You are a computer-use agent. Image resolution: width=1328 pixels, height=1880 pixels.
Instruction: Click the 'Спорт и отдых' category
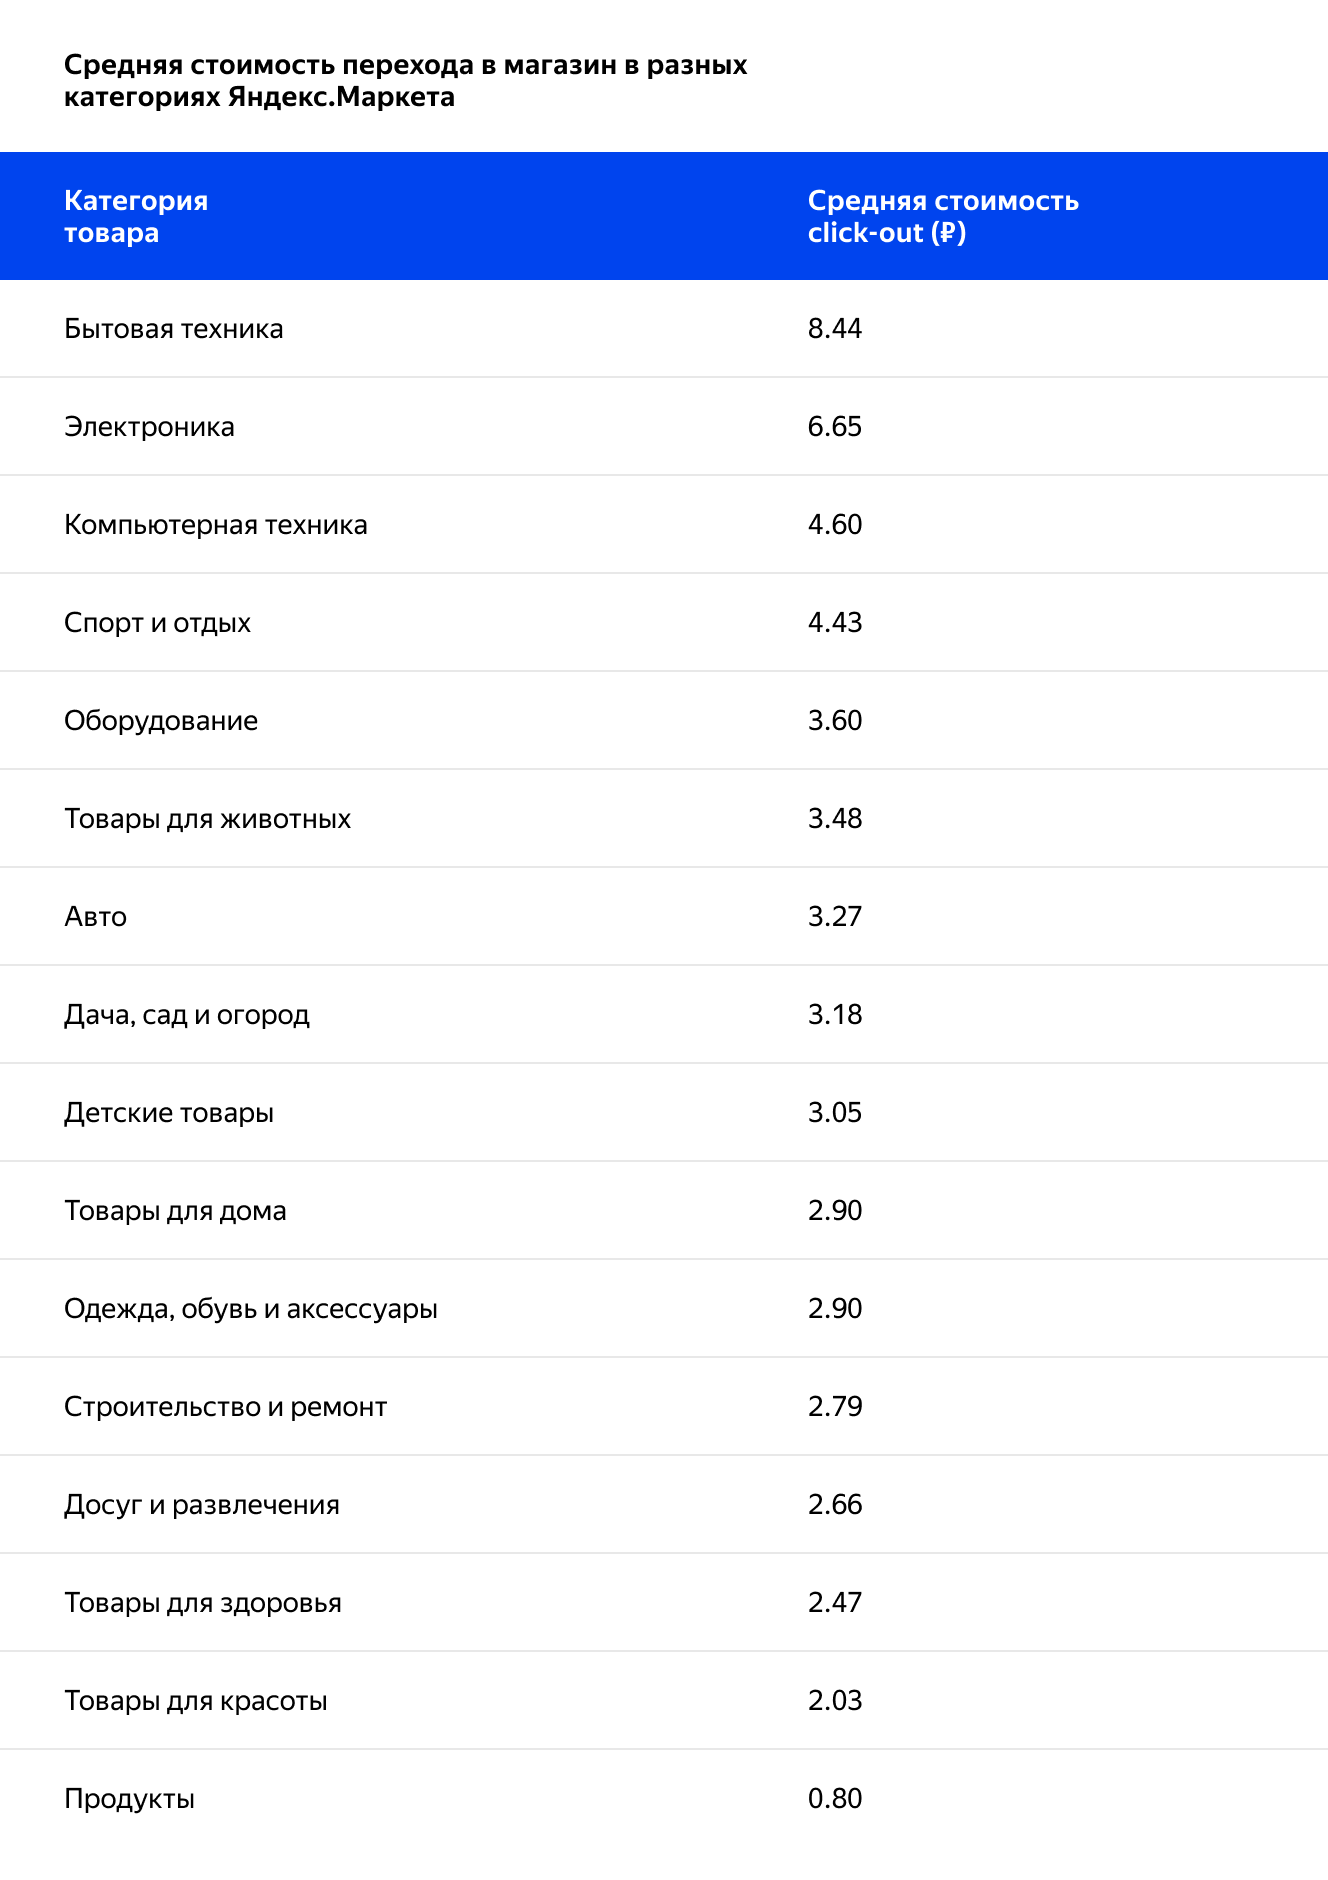pyautogui.click(x=157, y=623)
